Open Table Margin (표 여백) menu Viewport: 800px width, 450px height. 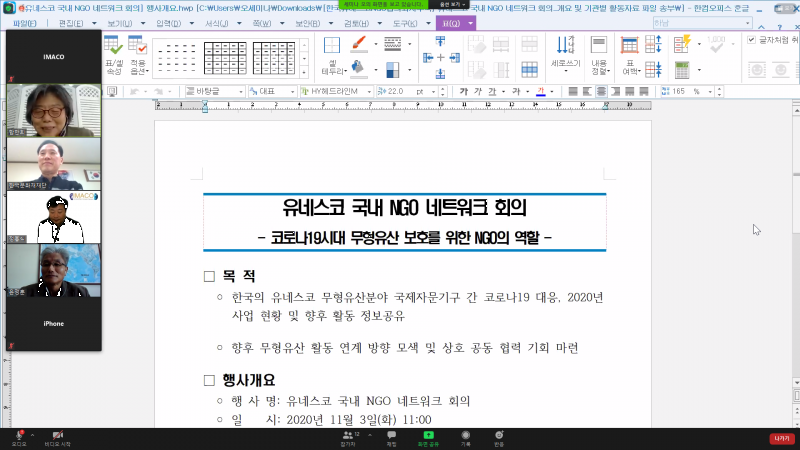pos(631,55)
